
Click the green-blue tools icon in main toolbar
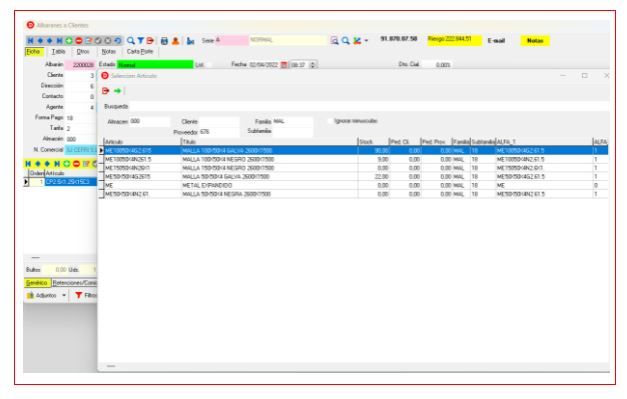pyautogui.click(x=357, y=40)
